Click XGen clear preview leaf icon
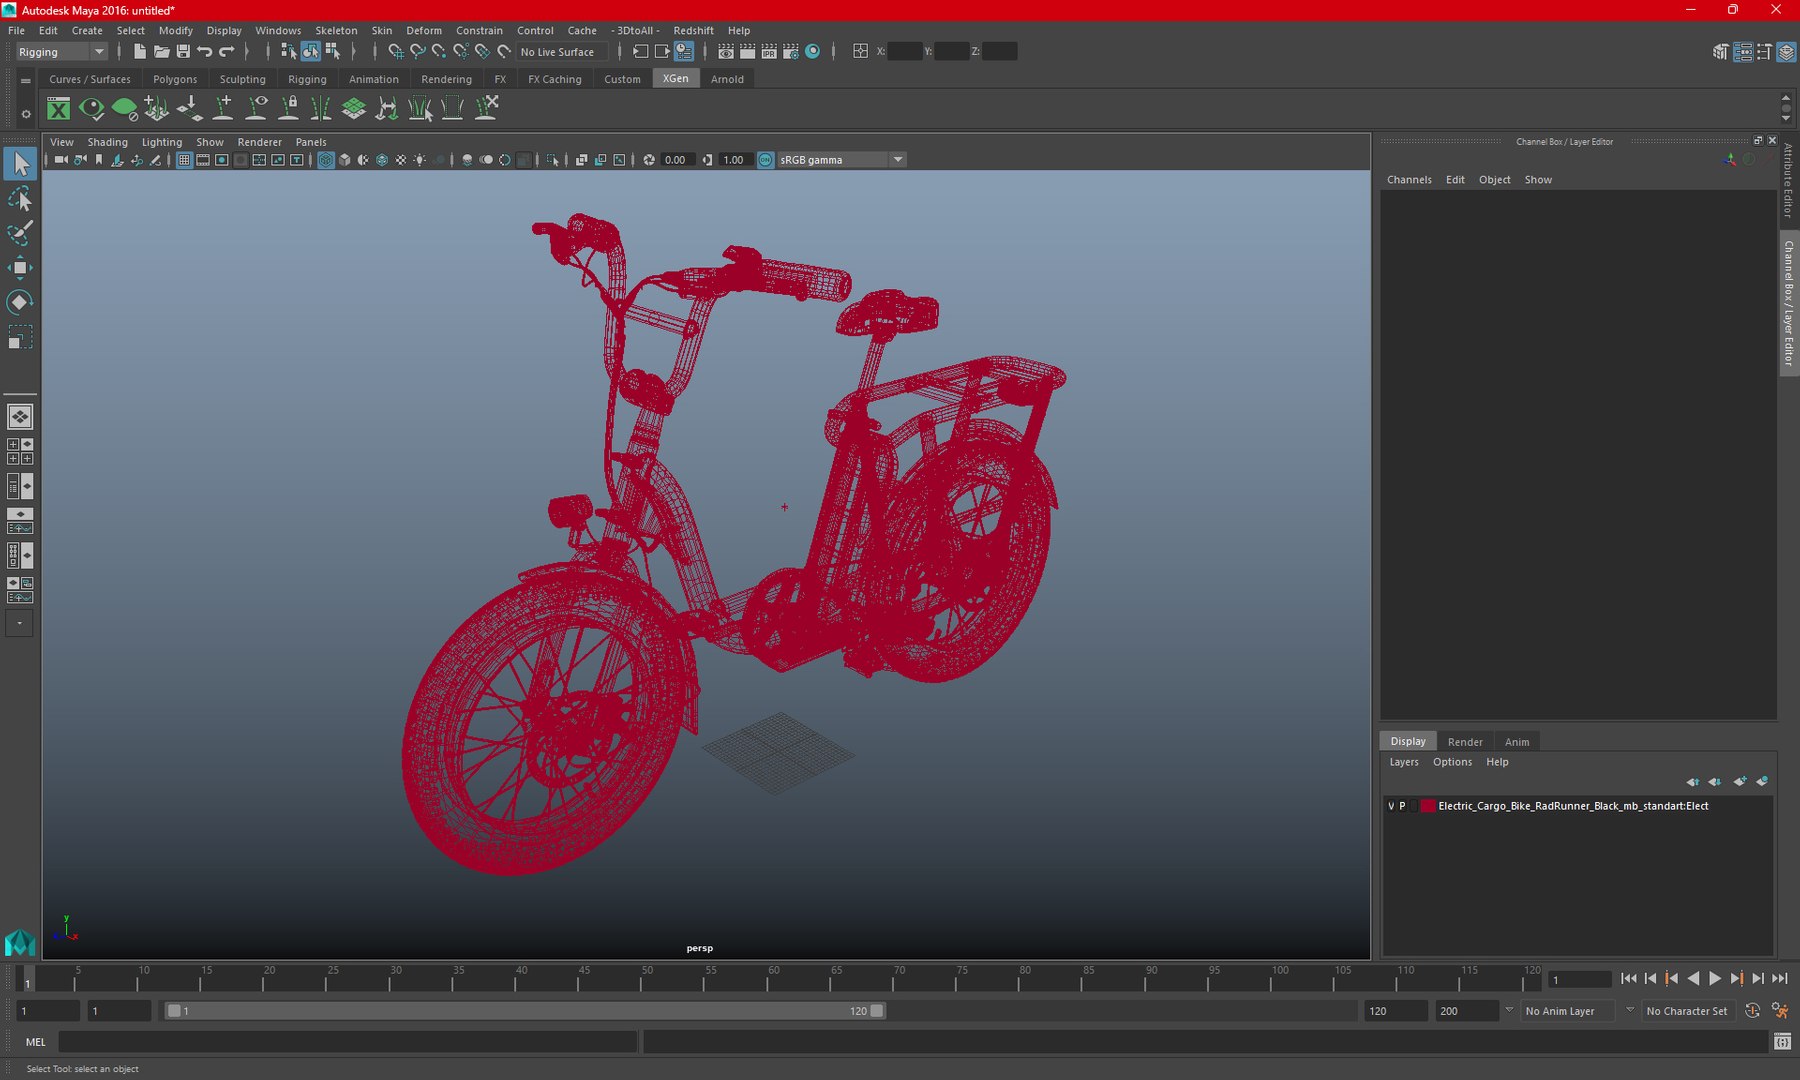The height and width of the screenshot is (1080, 1800). tap(124, 108)
